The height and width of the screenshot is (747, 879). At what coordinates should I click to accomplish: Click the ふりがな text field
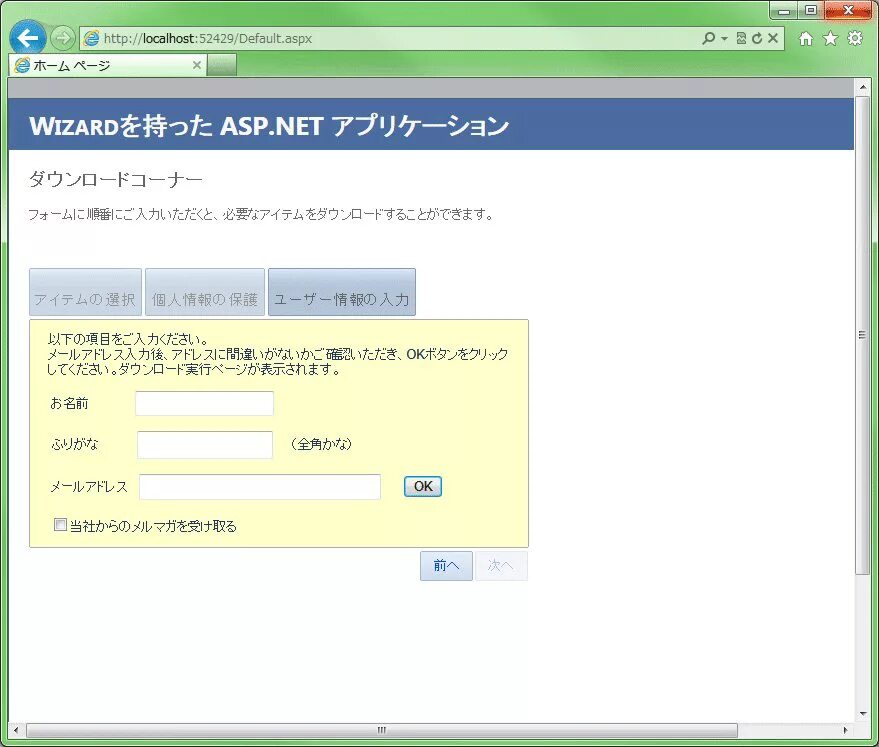[205, 444]
